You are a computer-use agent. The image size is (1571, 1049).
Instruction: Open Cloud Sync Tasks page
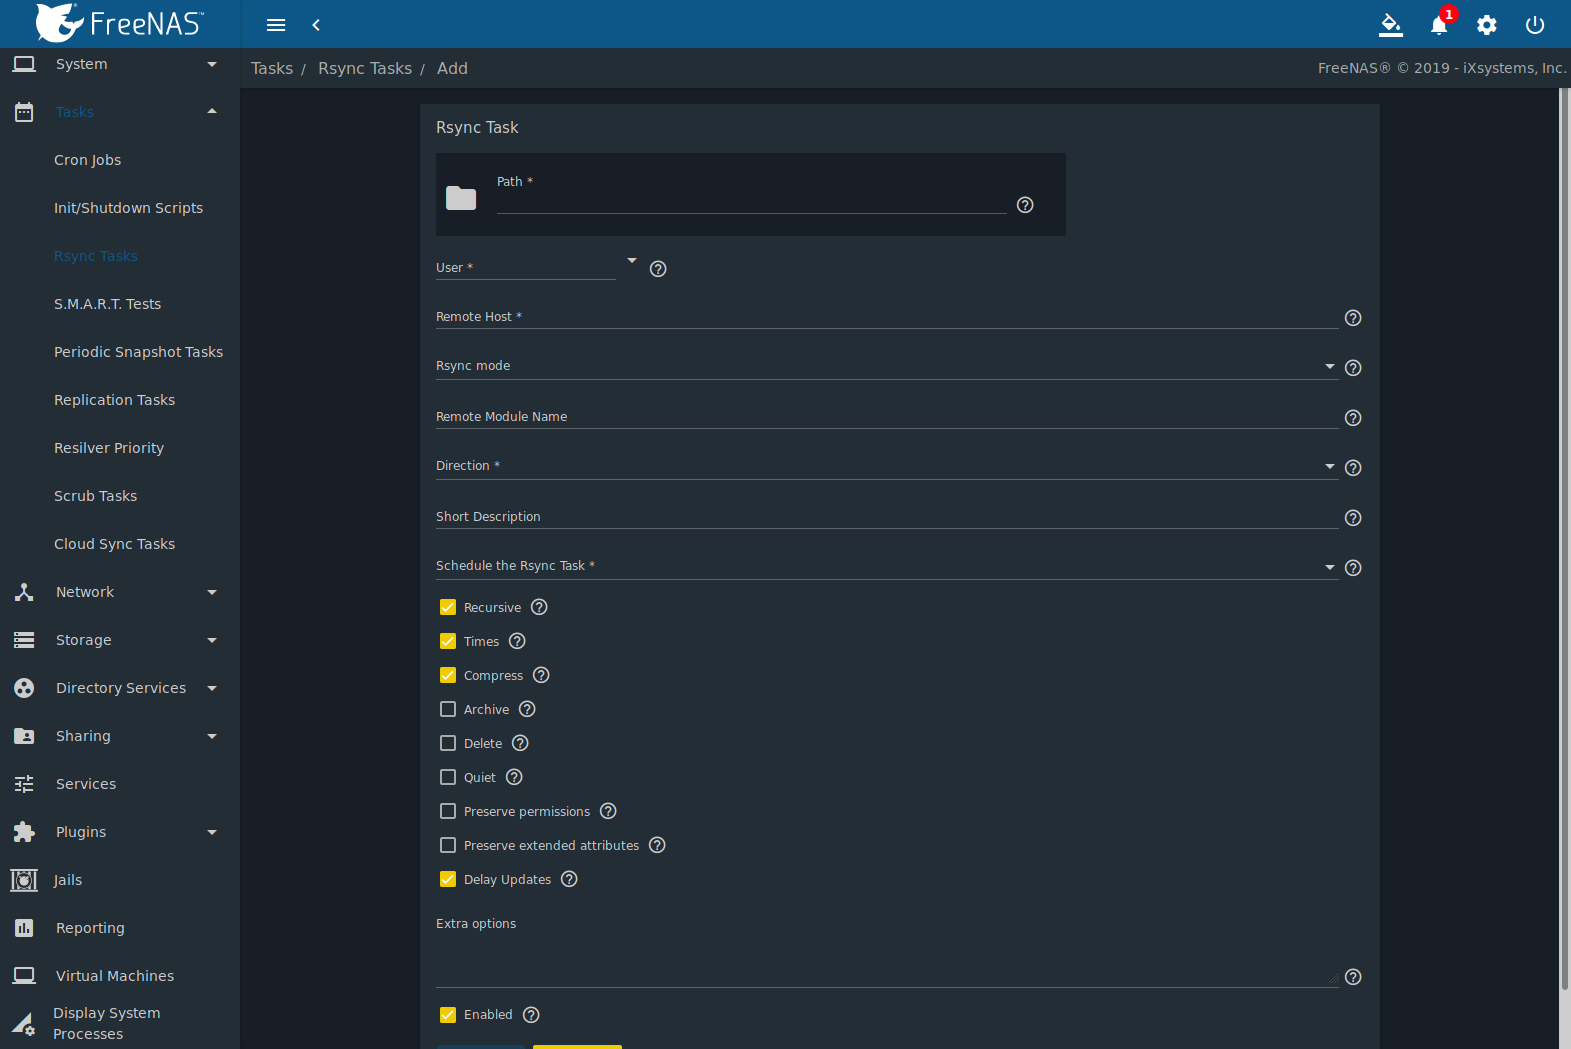114,544
